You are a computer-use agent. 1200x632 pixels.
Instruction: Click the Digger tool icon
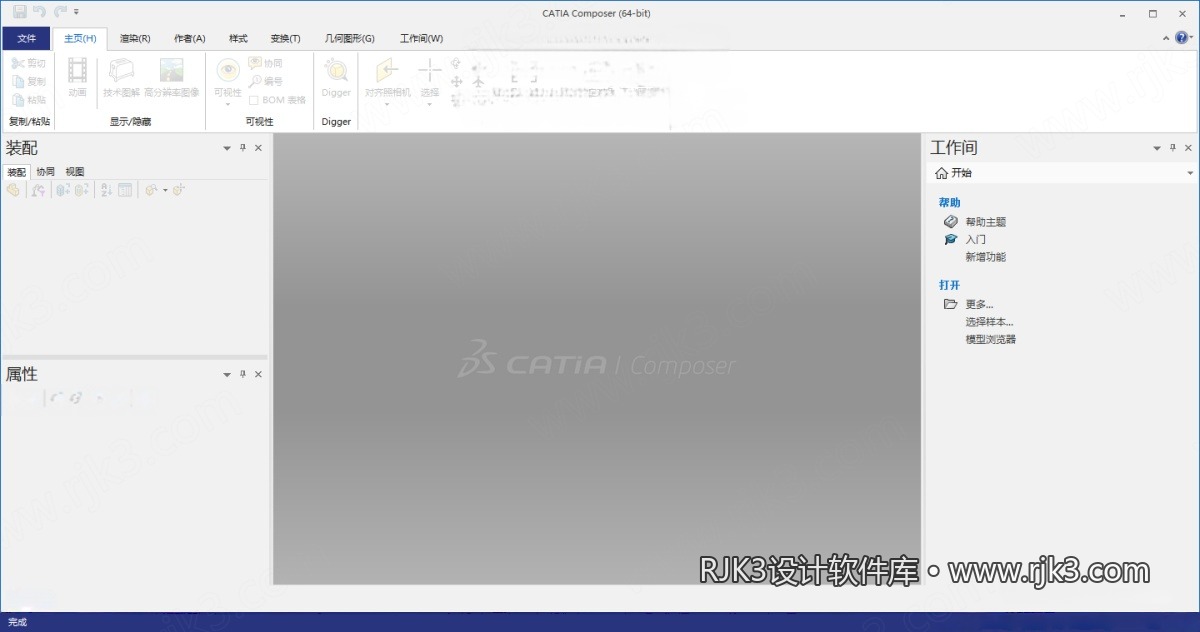click(336, 69)
